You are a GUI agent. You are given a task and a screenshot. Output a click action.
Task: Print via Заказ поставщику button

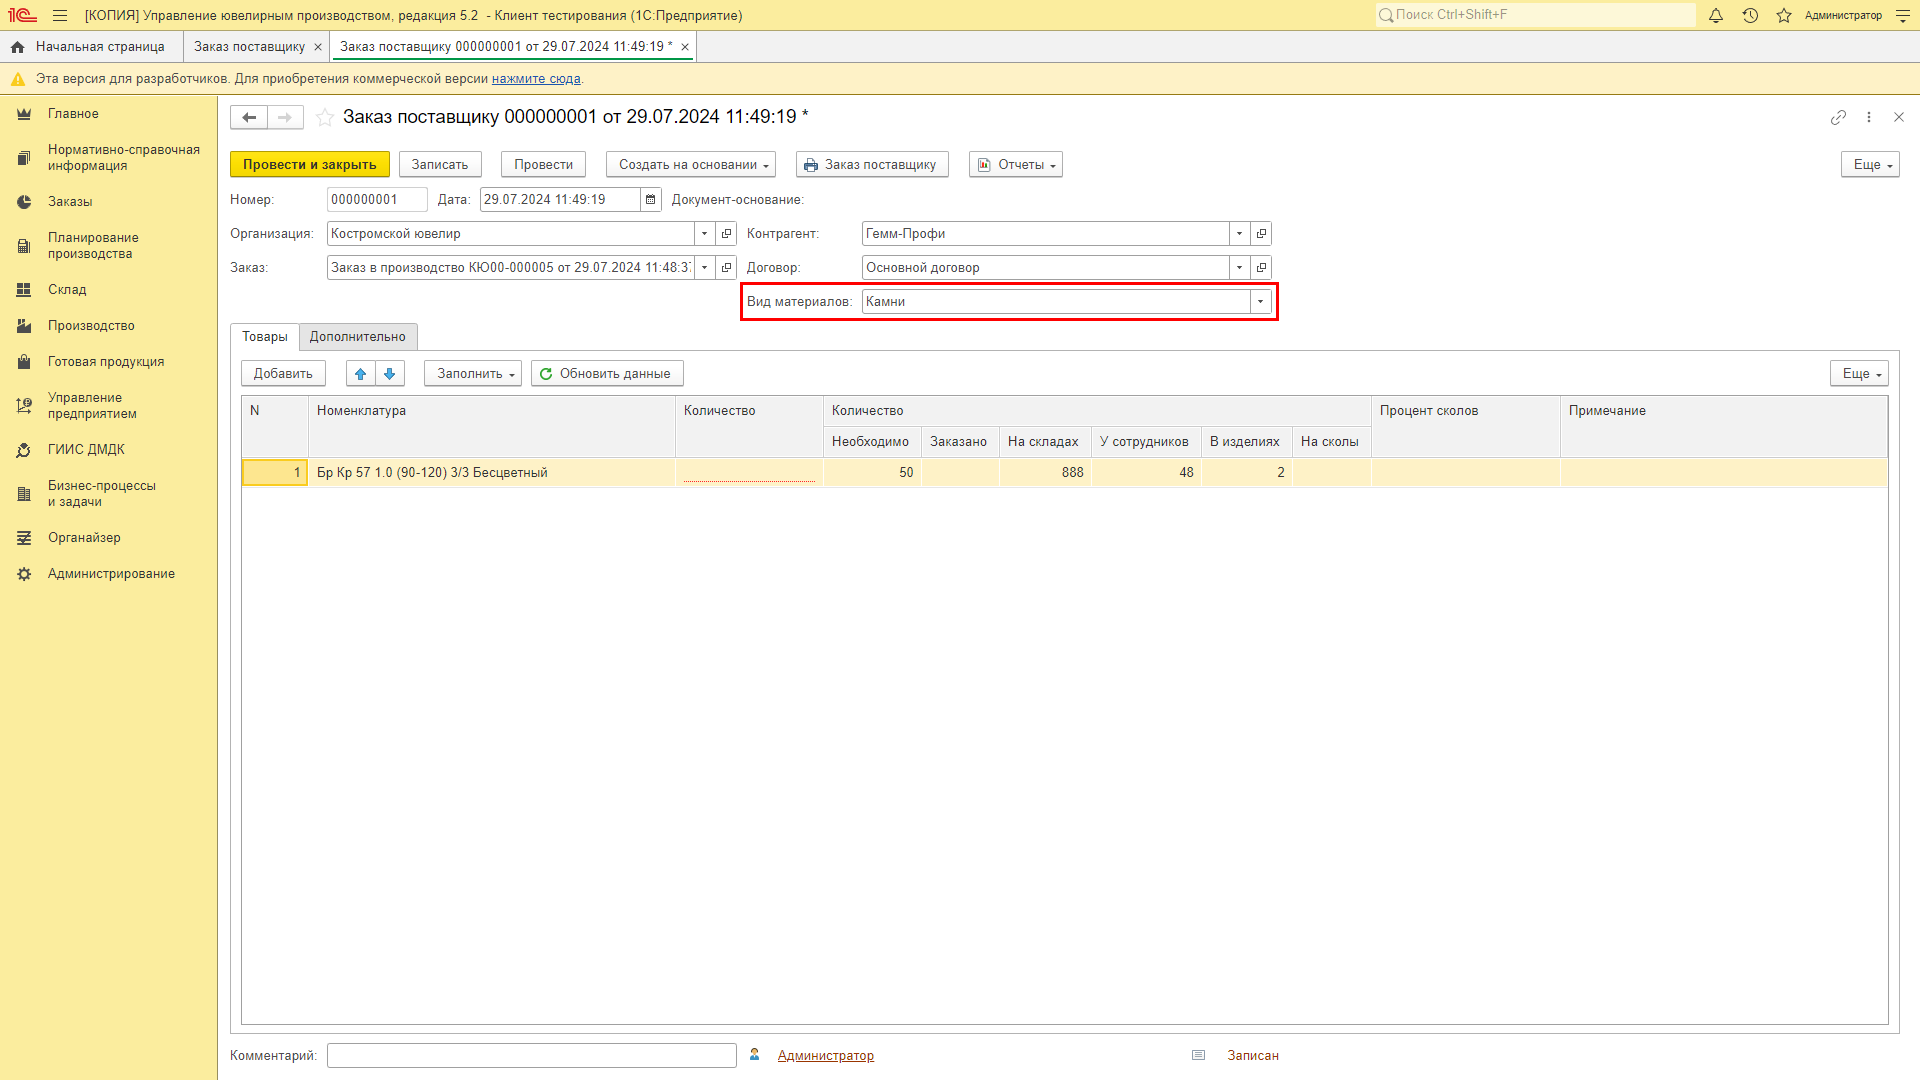point(872,164)
